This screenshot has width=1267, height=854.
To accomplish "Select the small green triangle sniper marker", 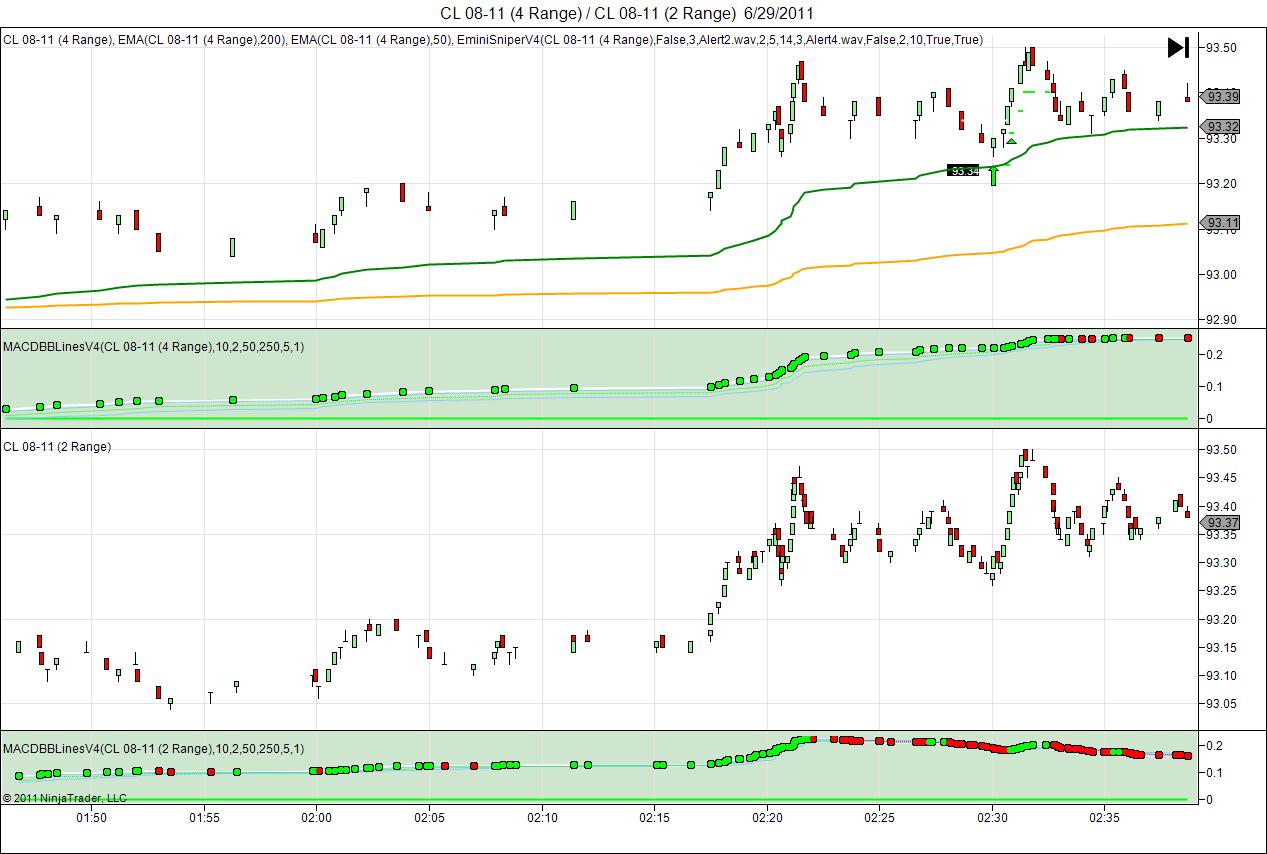I will coord(1012,142).
